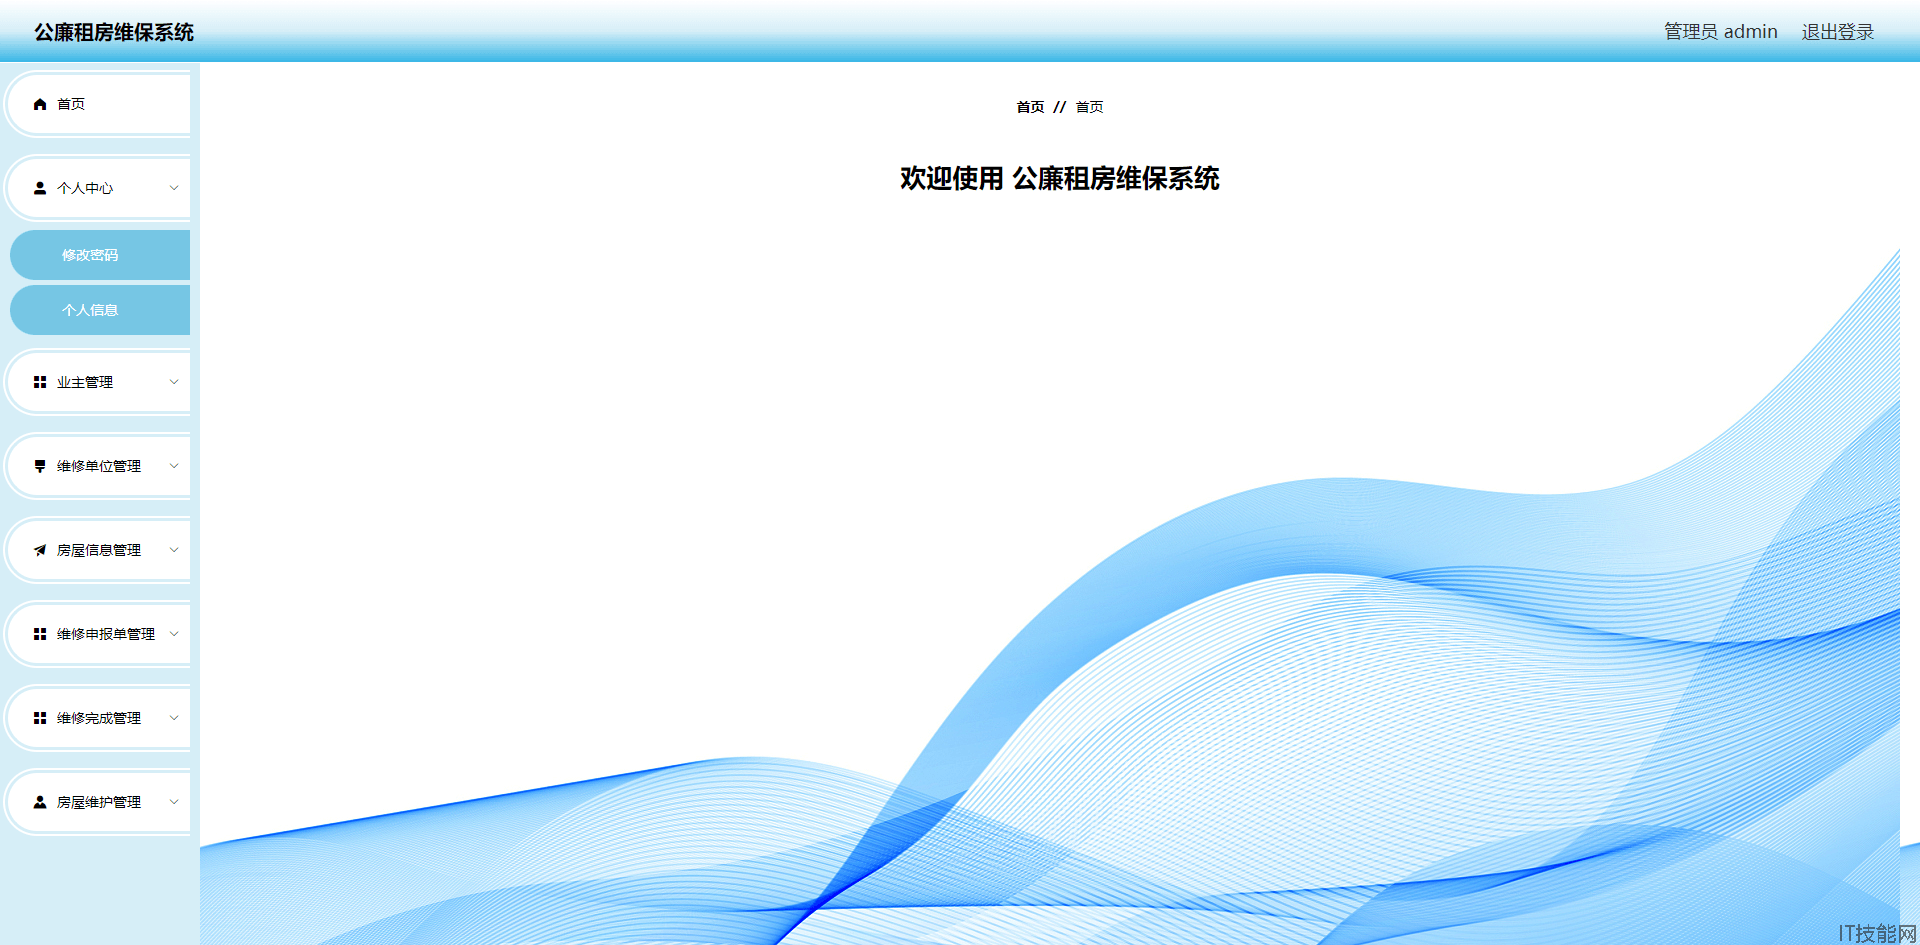Screen dimensions: 1920x945
Task: Select the 维修申报单管理 menu label
Action: click(x=106, y=634)
